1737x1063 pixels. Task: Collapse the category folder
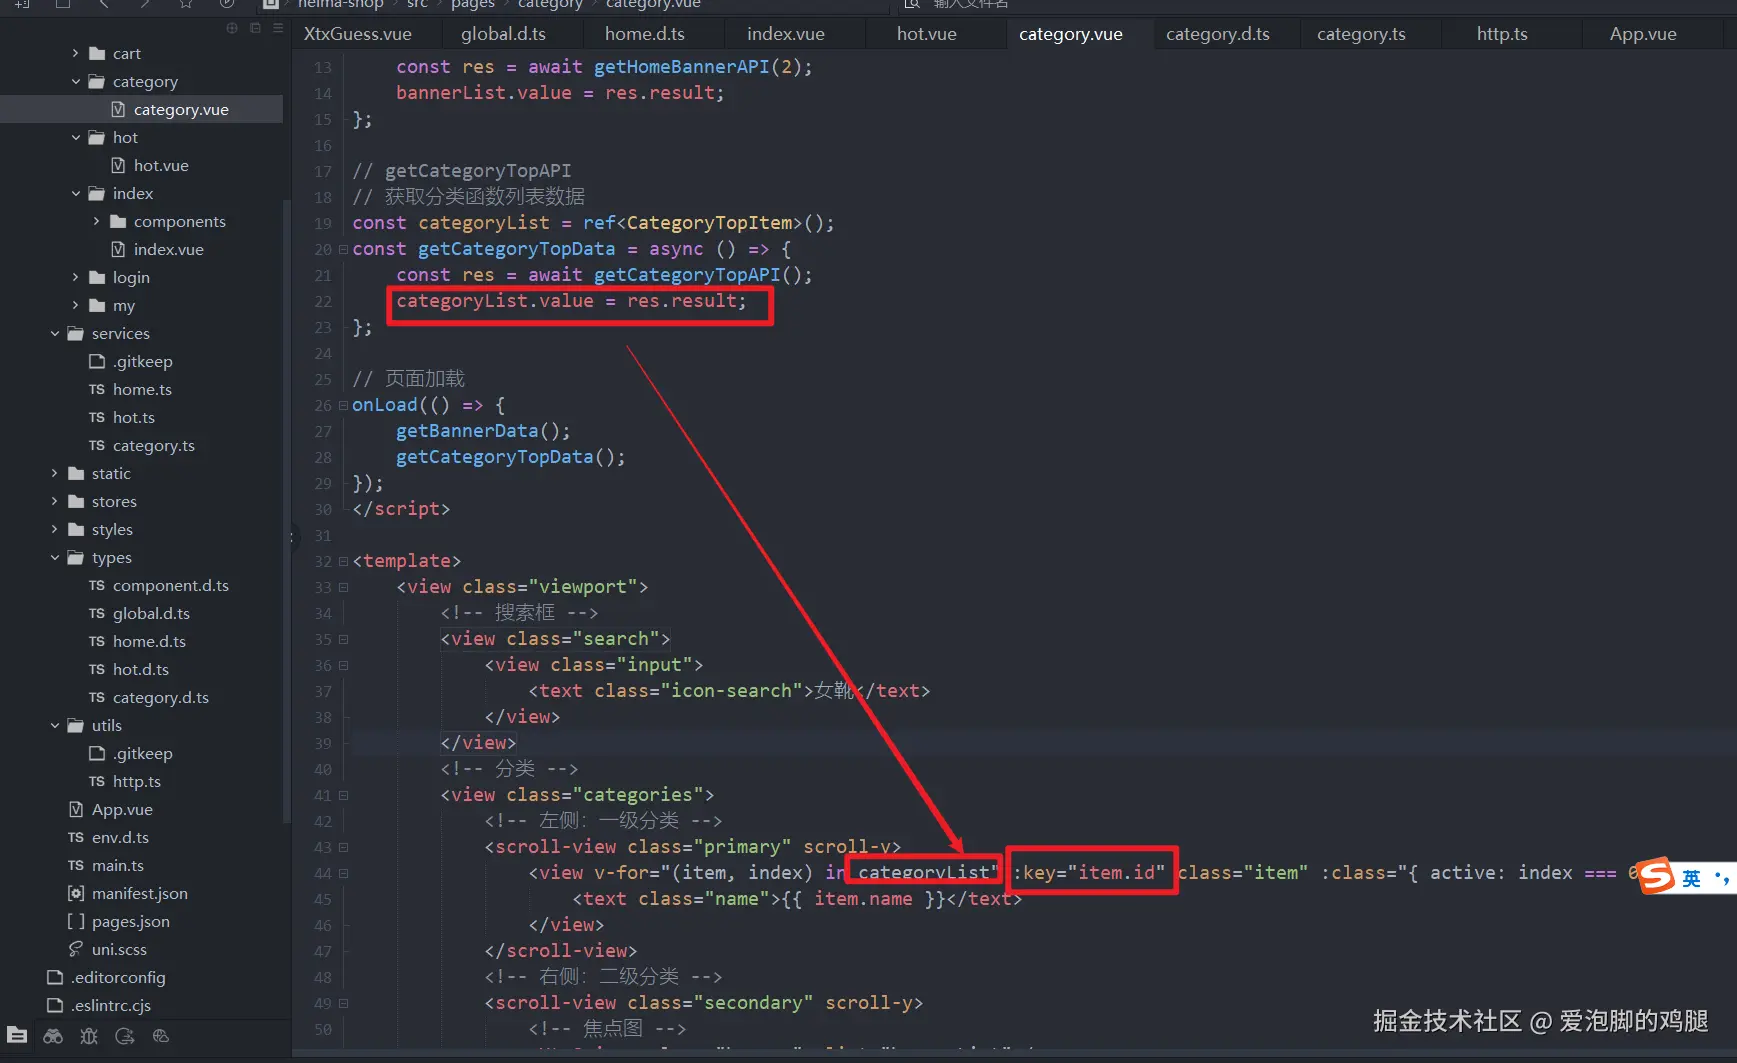(x=75, y=81)
